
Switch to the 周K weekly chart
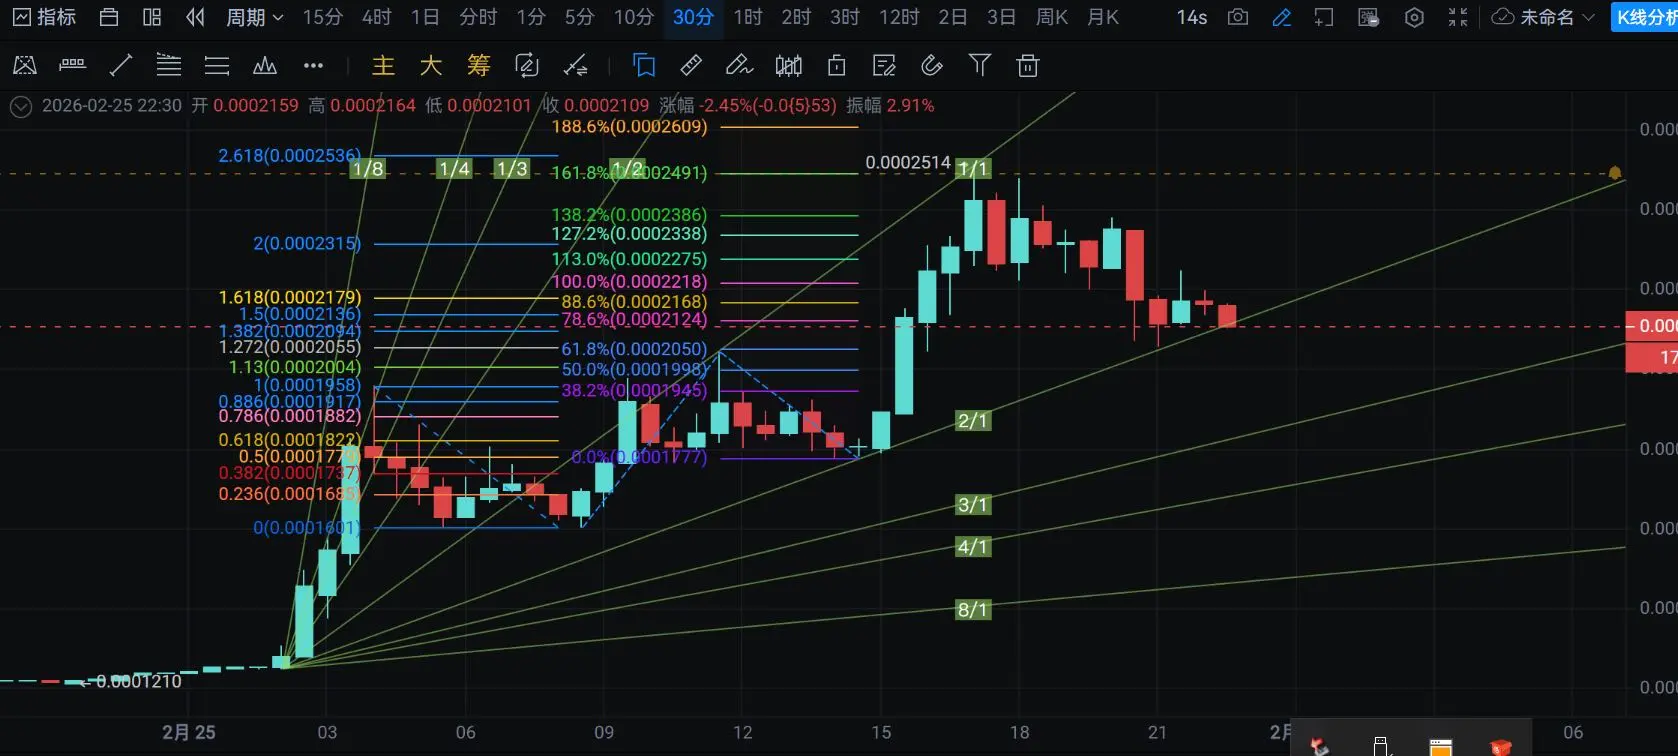(x=1052, y=17)
